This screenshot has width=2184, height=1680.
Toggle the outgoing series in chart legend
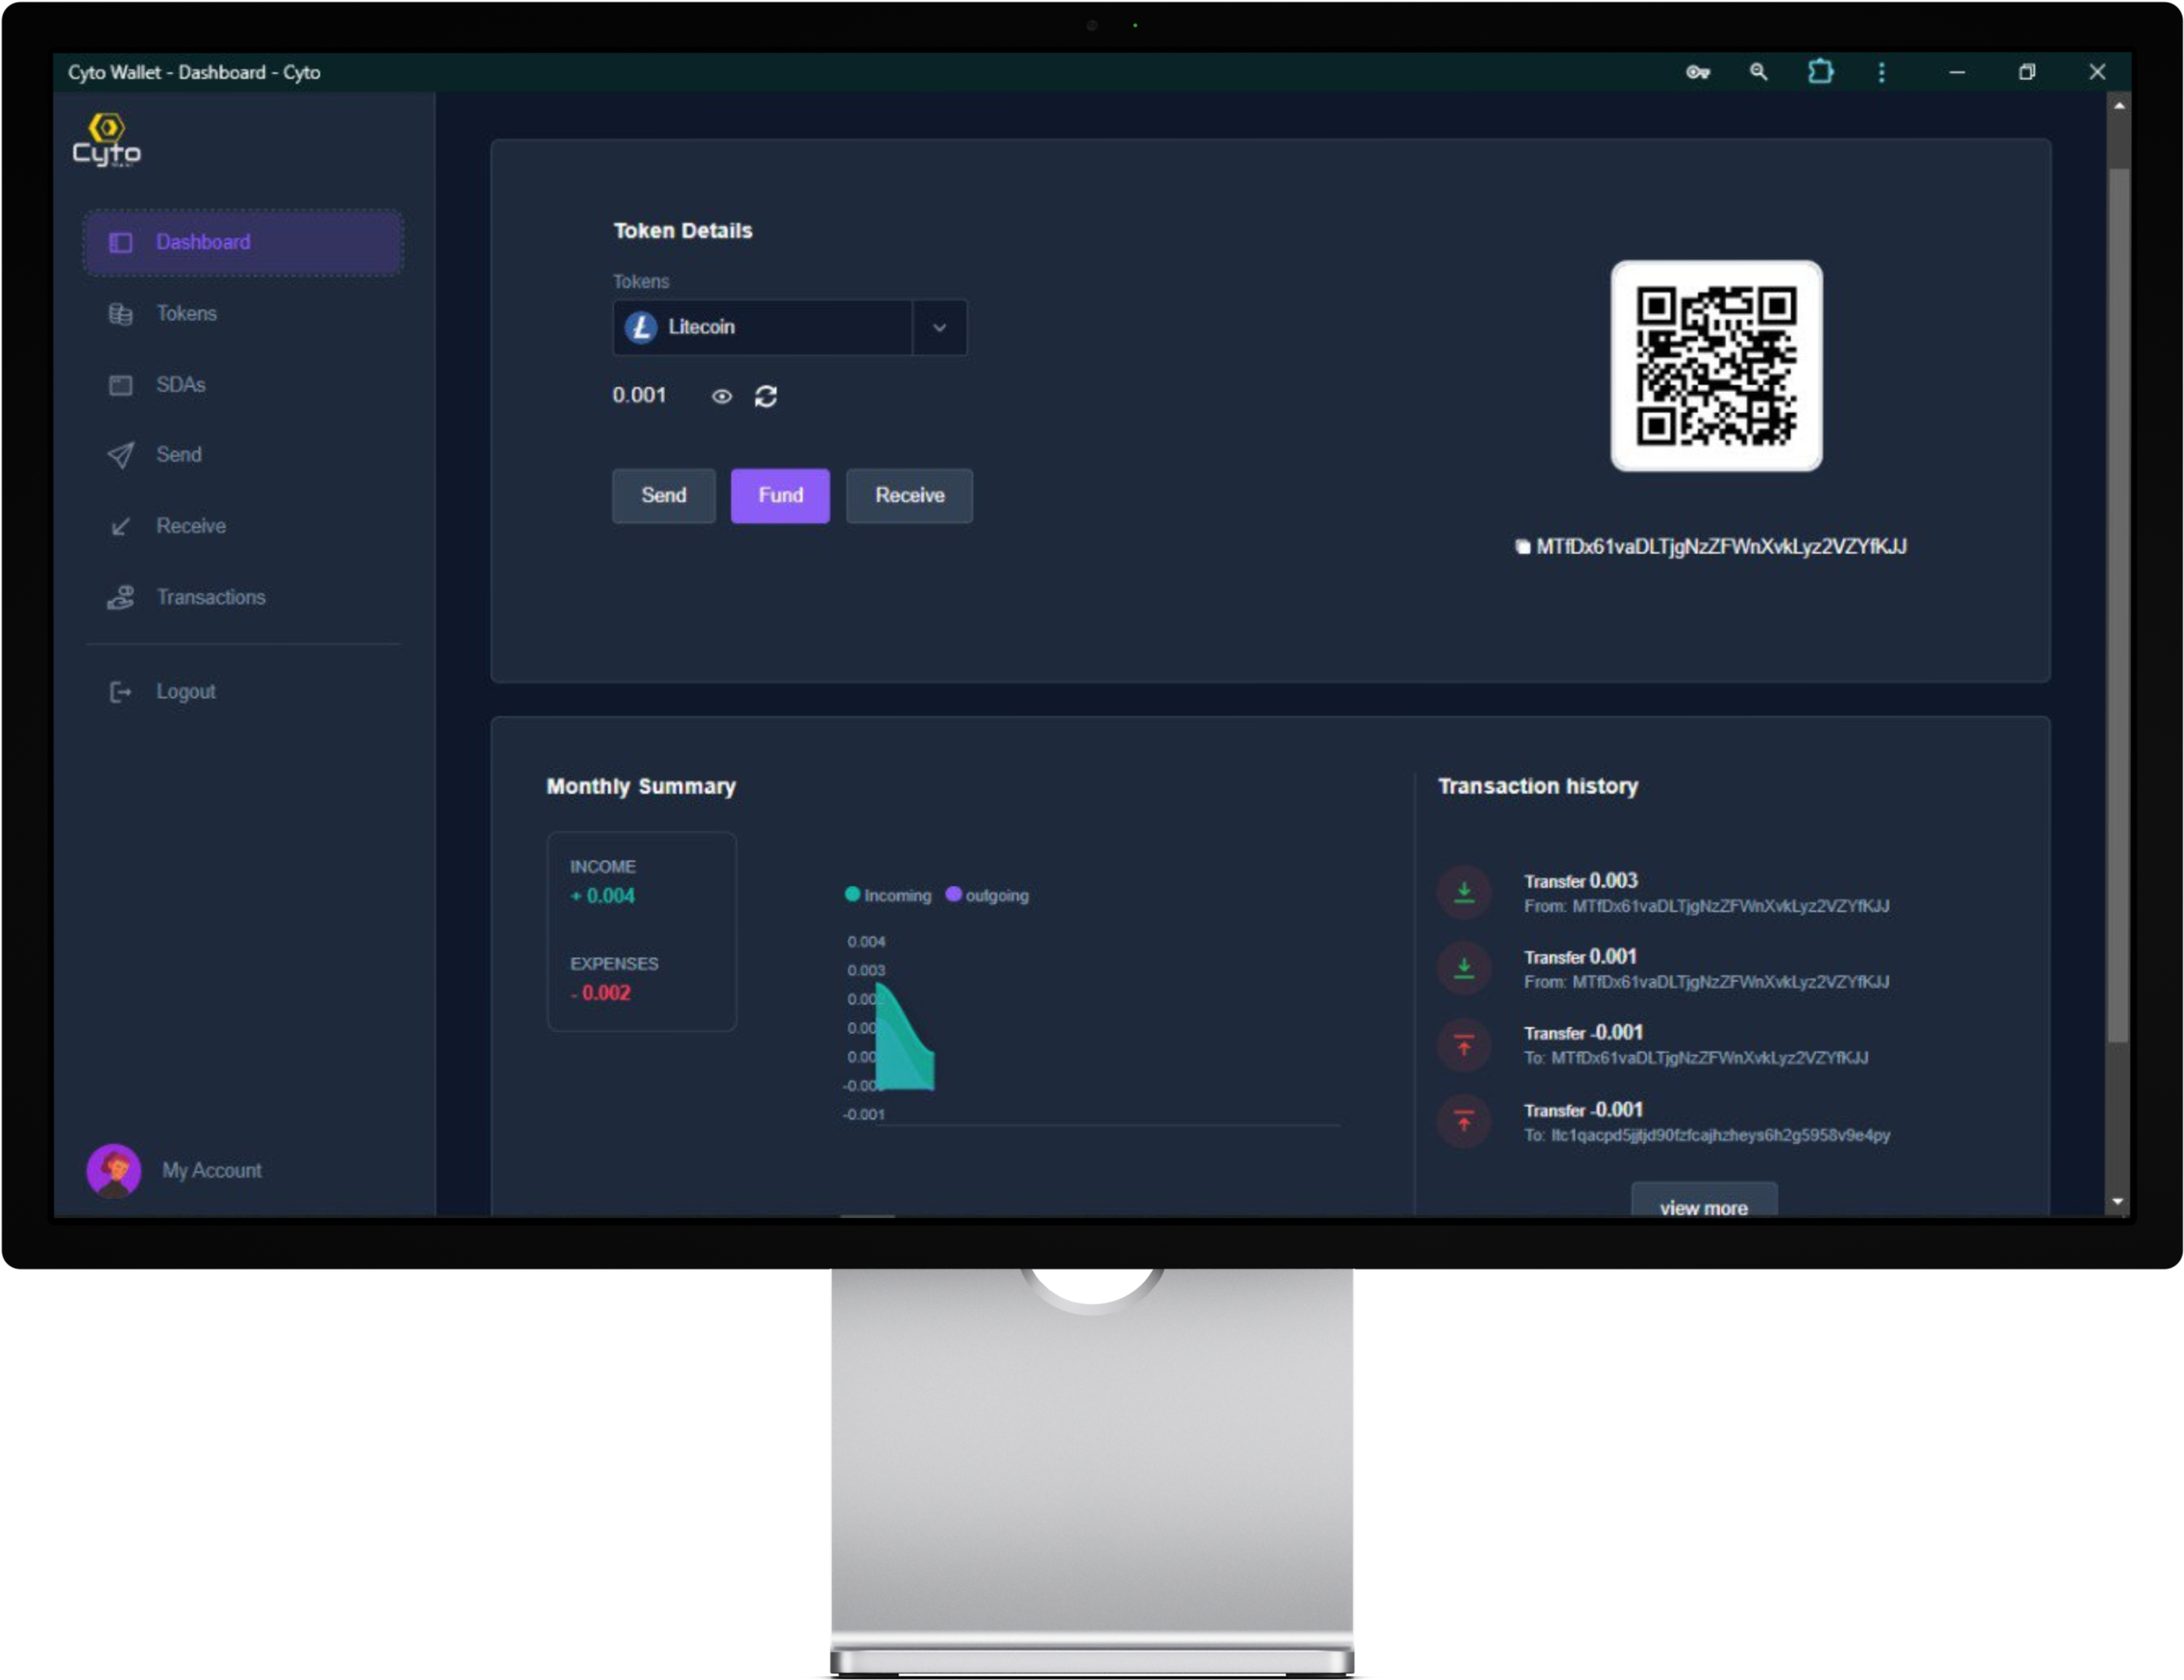click(987, 895)
